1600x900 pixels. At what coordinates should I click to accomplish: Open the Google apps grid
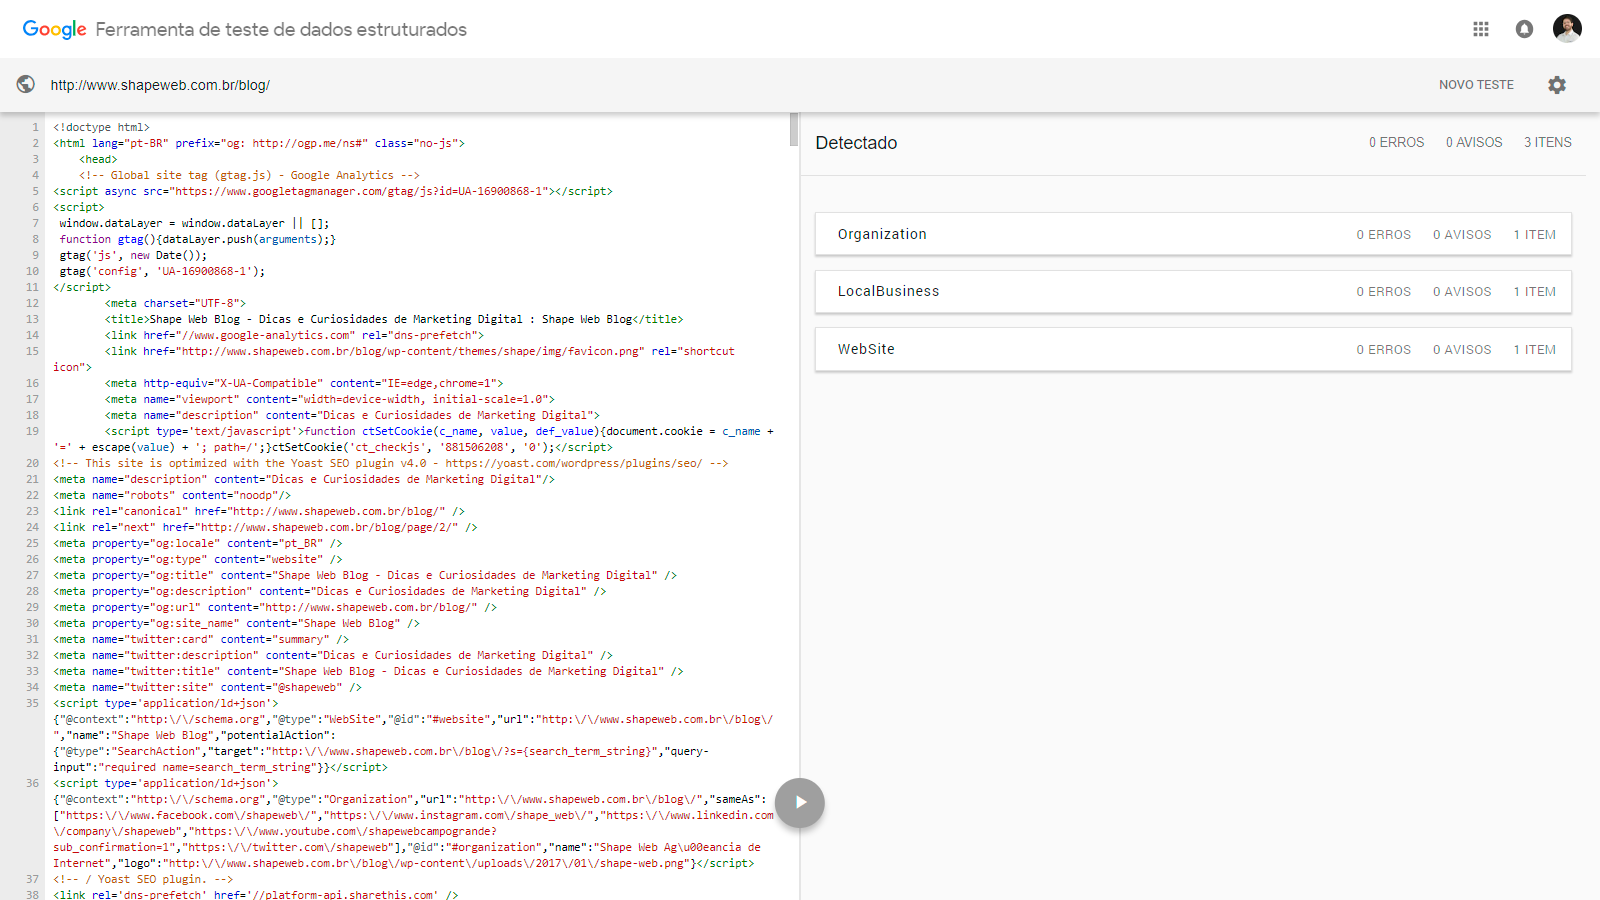click(x=1481, y=29)
